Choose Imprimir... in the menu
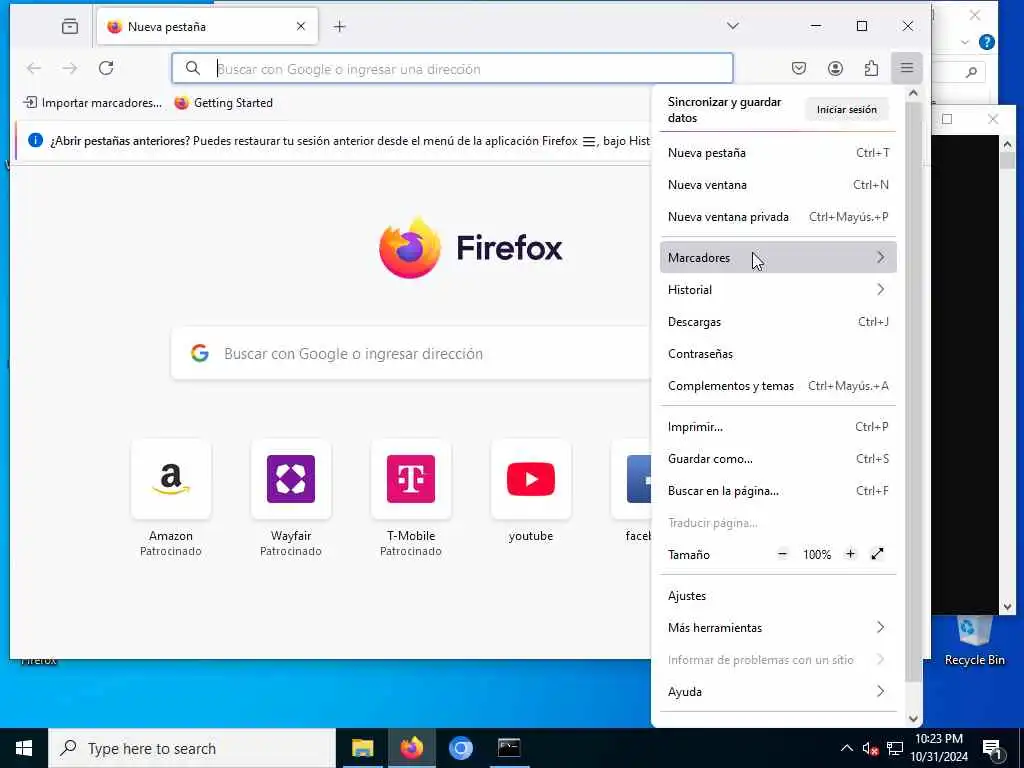 778,426
